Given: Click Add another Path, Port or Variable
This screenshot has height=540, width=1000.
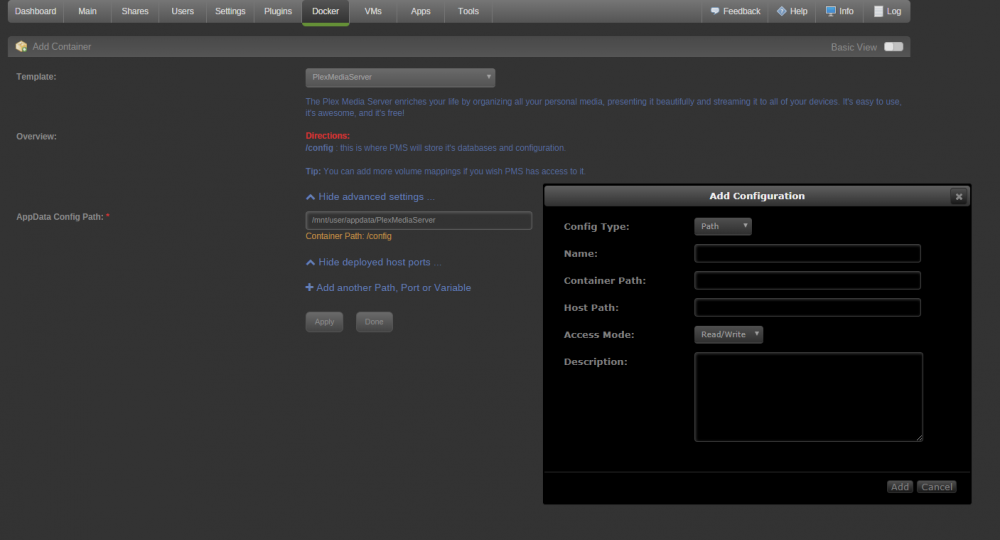Looking at the screenshot, I should tap(393, 288).
